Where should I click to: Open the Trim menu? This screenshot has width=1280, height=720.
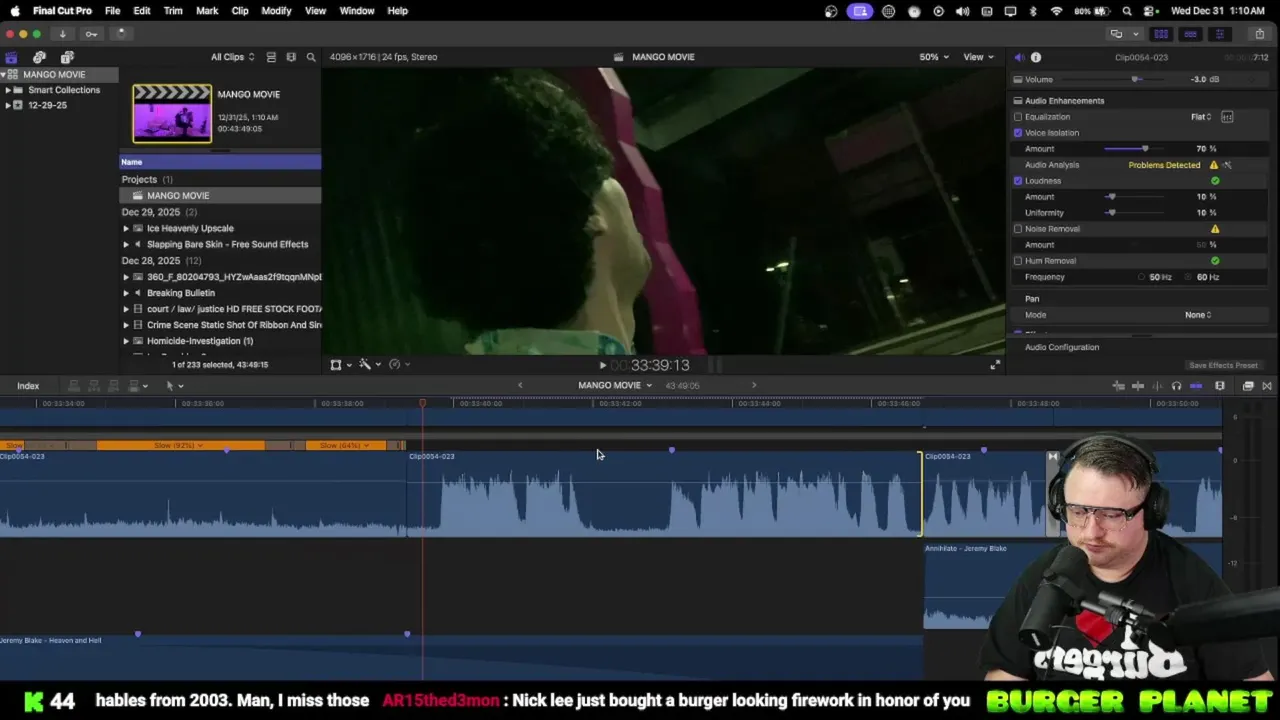point(173,11)
